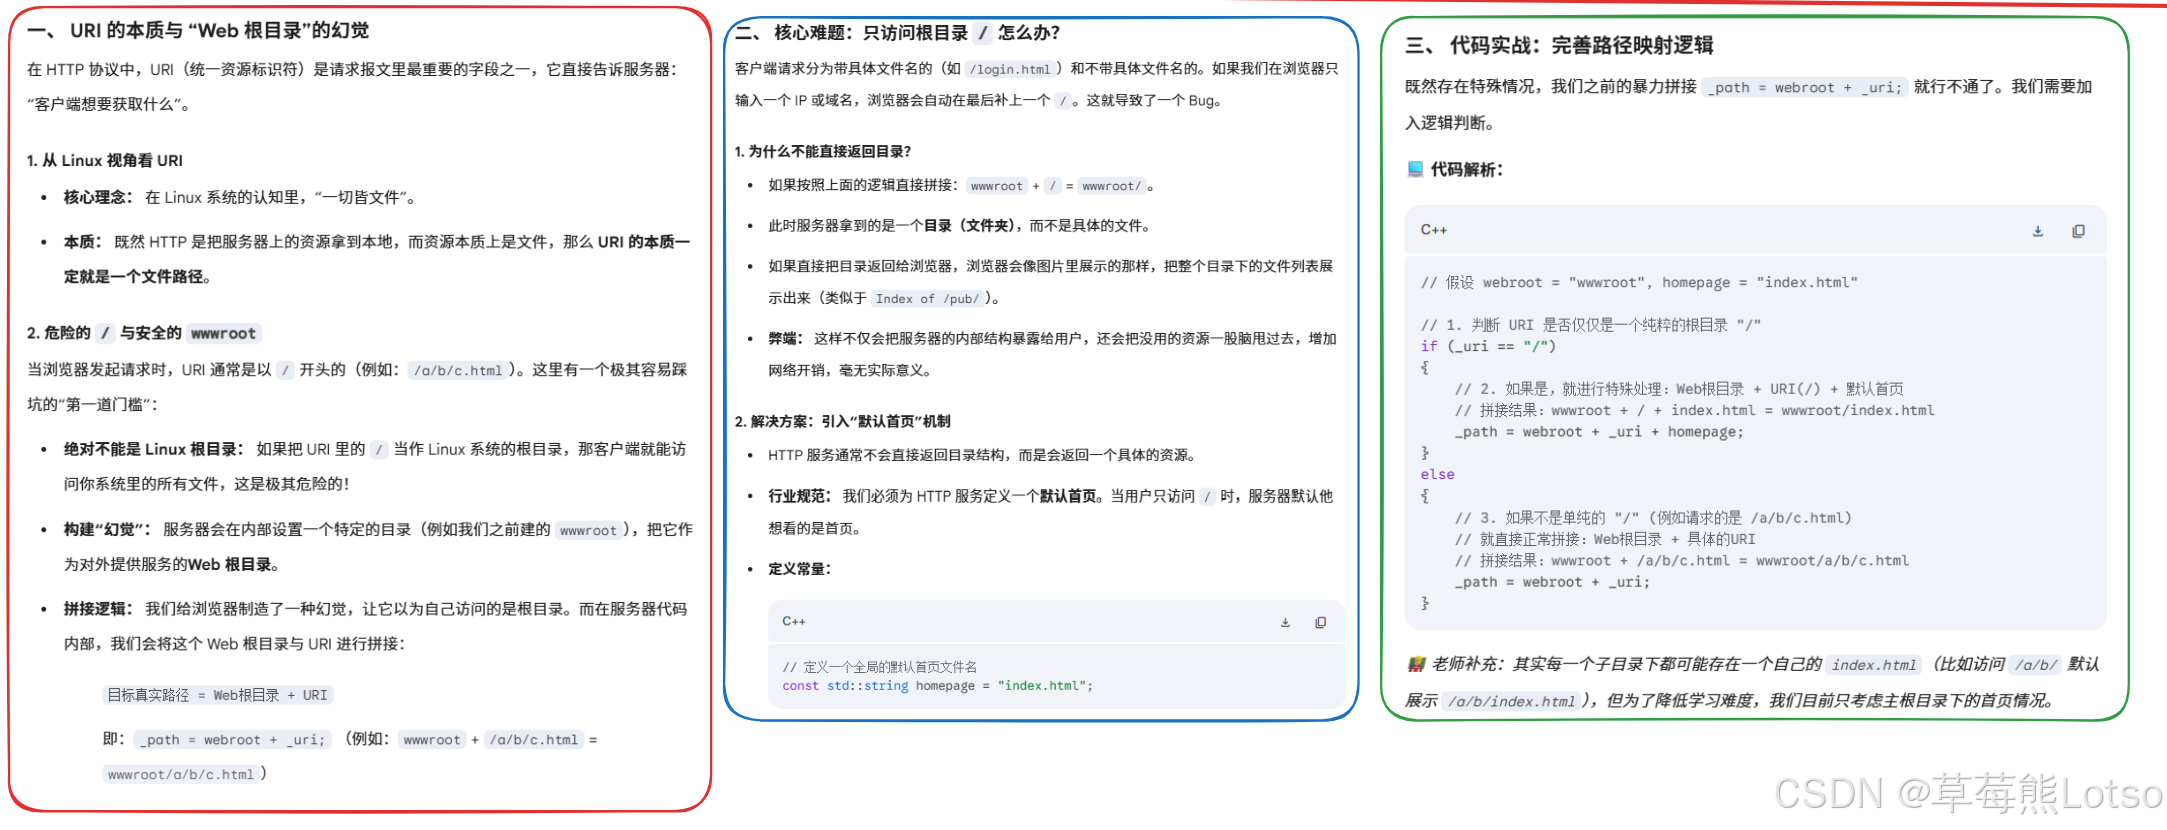2167x830 pixels.
Task: Click snippet 目标真实路径 = Web根目录 + URI
Action: 217,695
